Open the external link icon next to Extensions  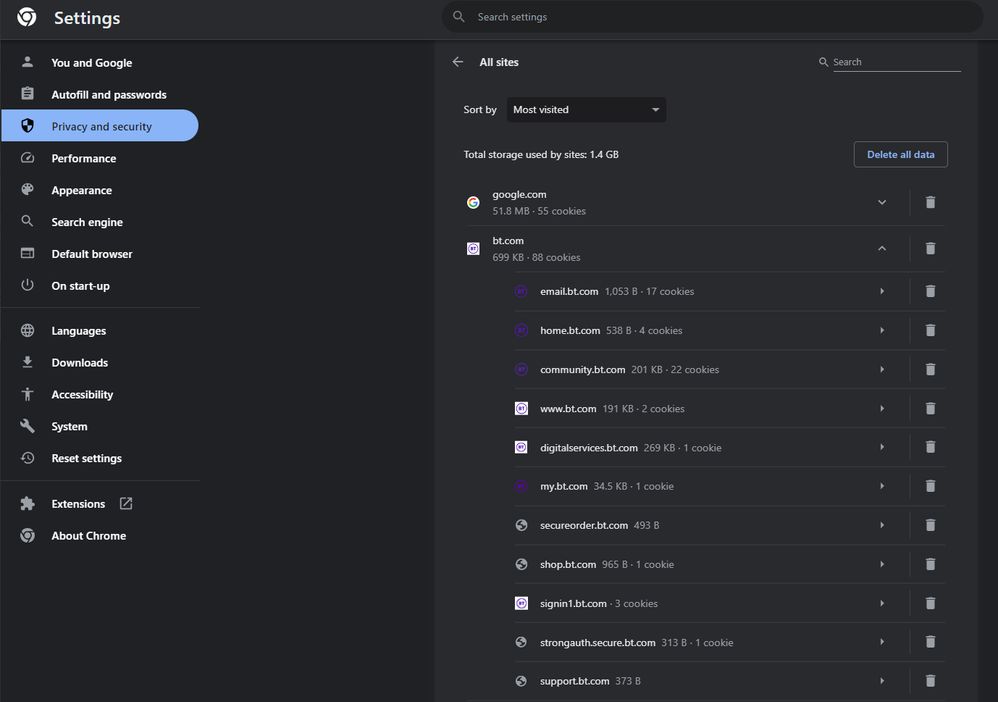tap(125, 503)
